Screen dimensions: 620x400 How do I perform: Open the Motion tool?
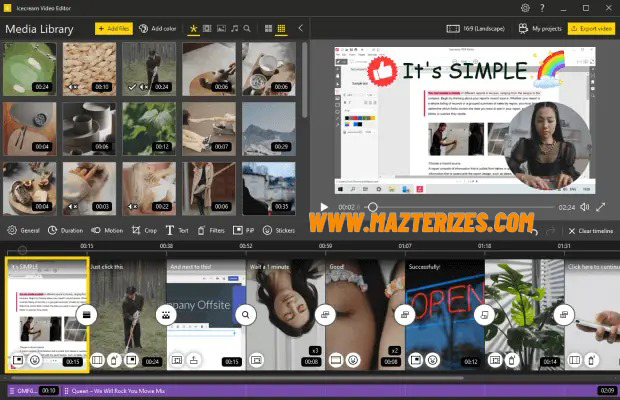[107, 230]
